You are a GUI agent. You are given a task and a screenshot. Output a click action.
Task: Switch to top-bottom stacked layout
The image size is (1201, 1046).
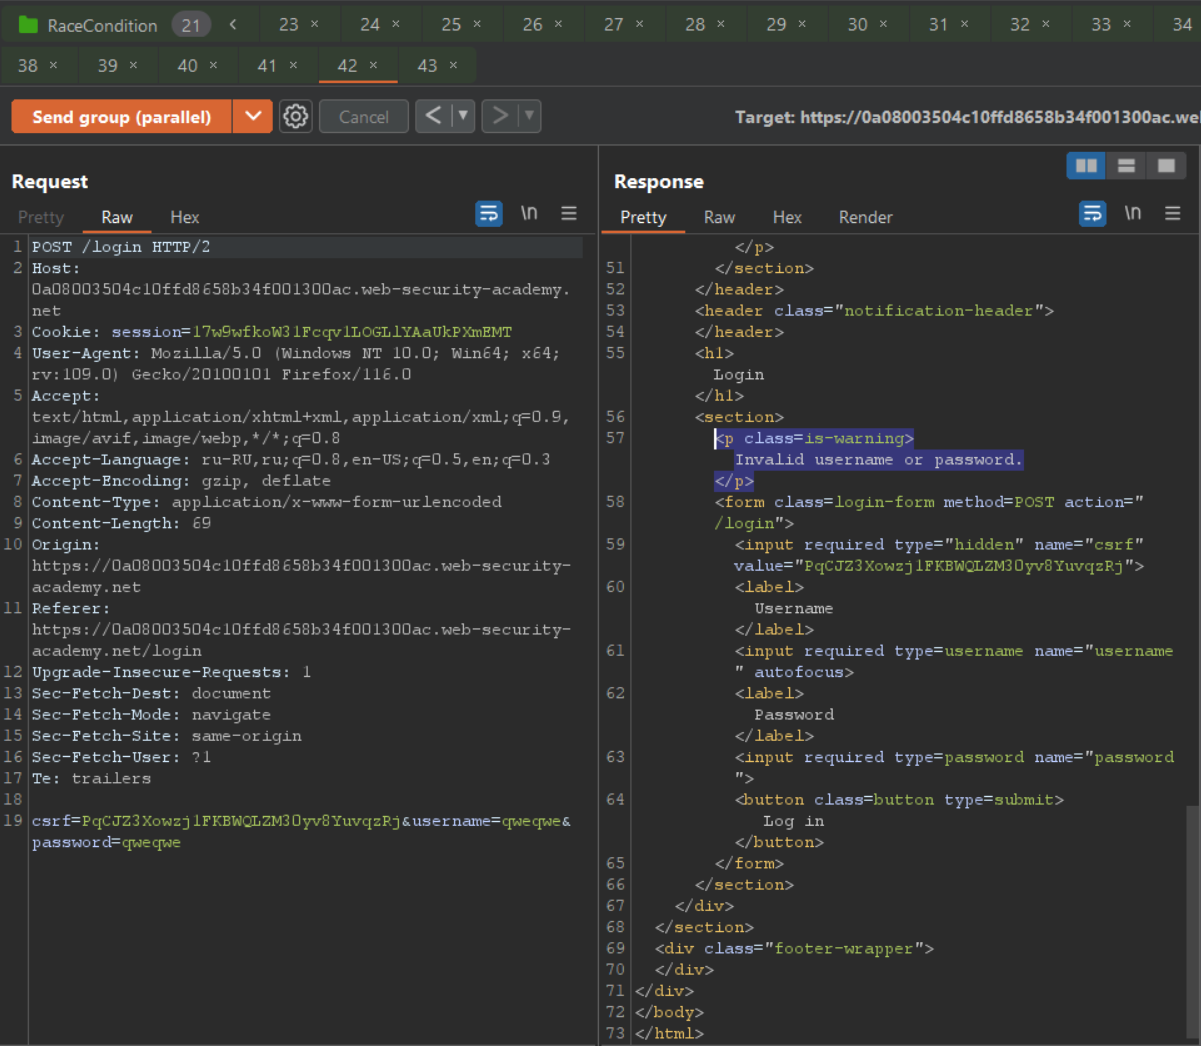point(1126,166)
